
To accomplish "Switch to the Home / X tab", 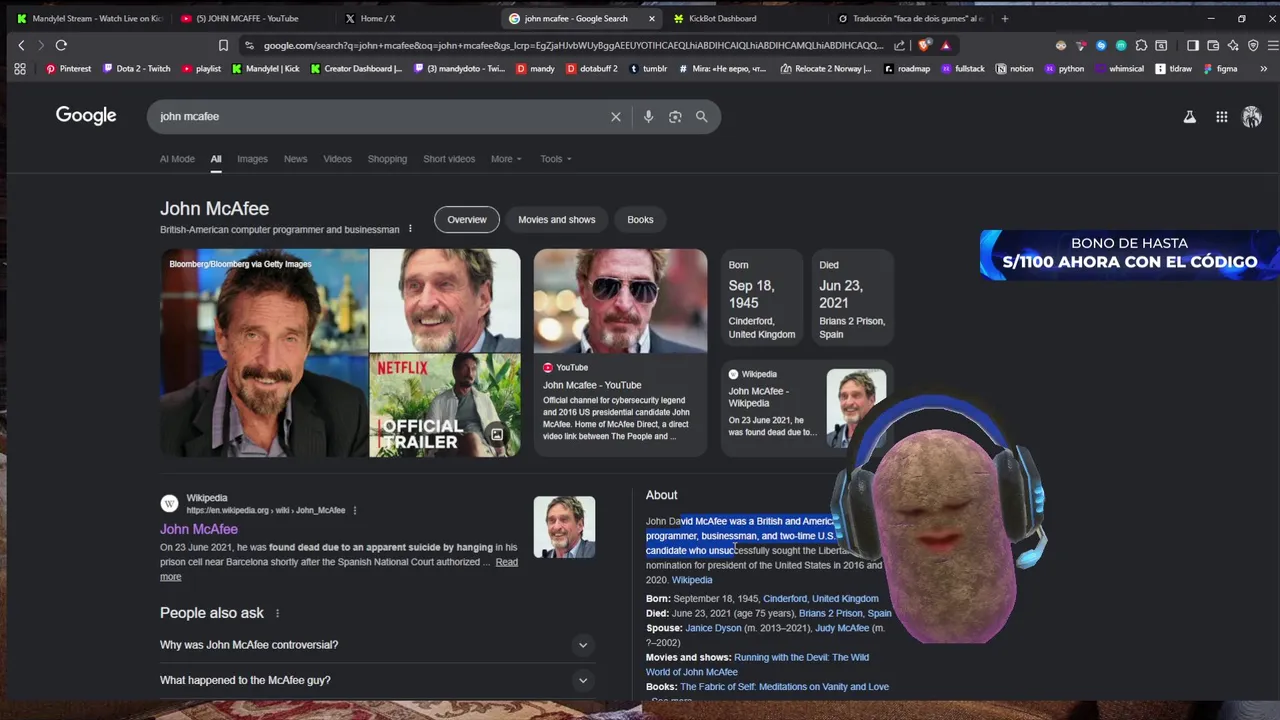I will tap(417, 18).
